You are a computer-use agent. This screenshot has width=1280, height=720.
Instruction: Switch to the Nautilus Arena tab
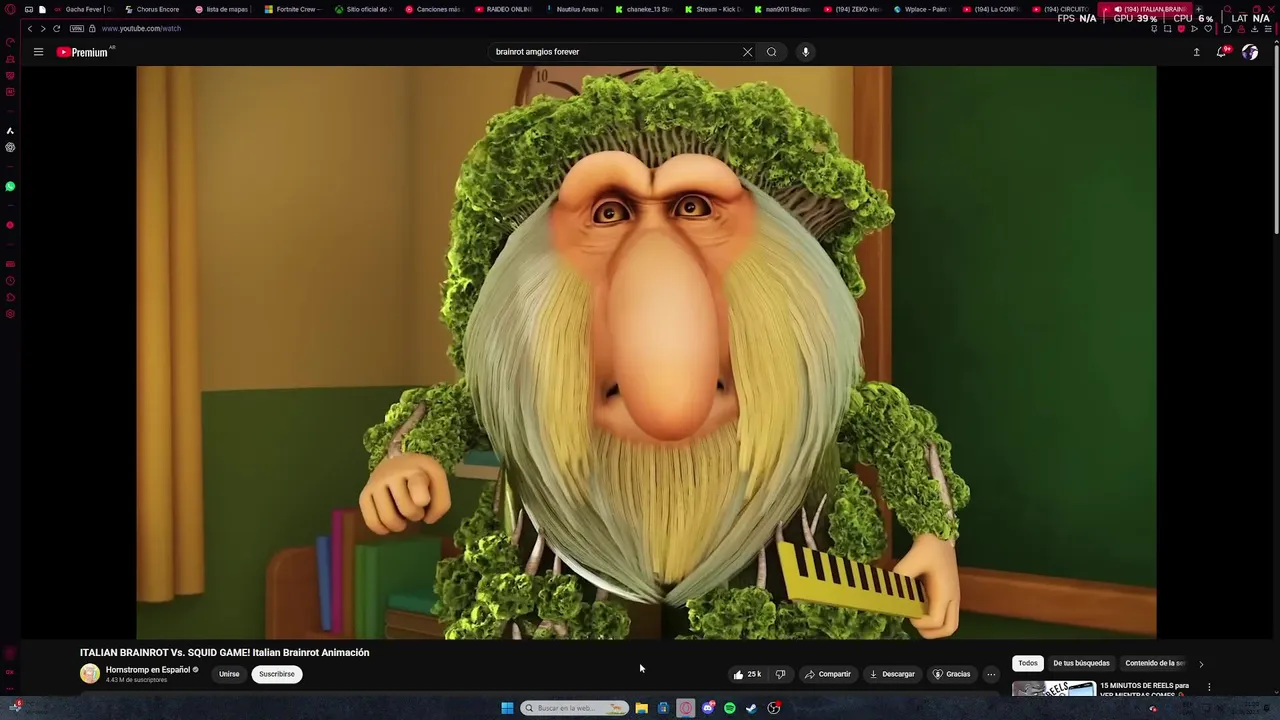point(573,9)
